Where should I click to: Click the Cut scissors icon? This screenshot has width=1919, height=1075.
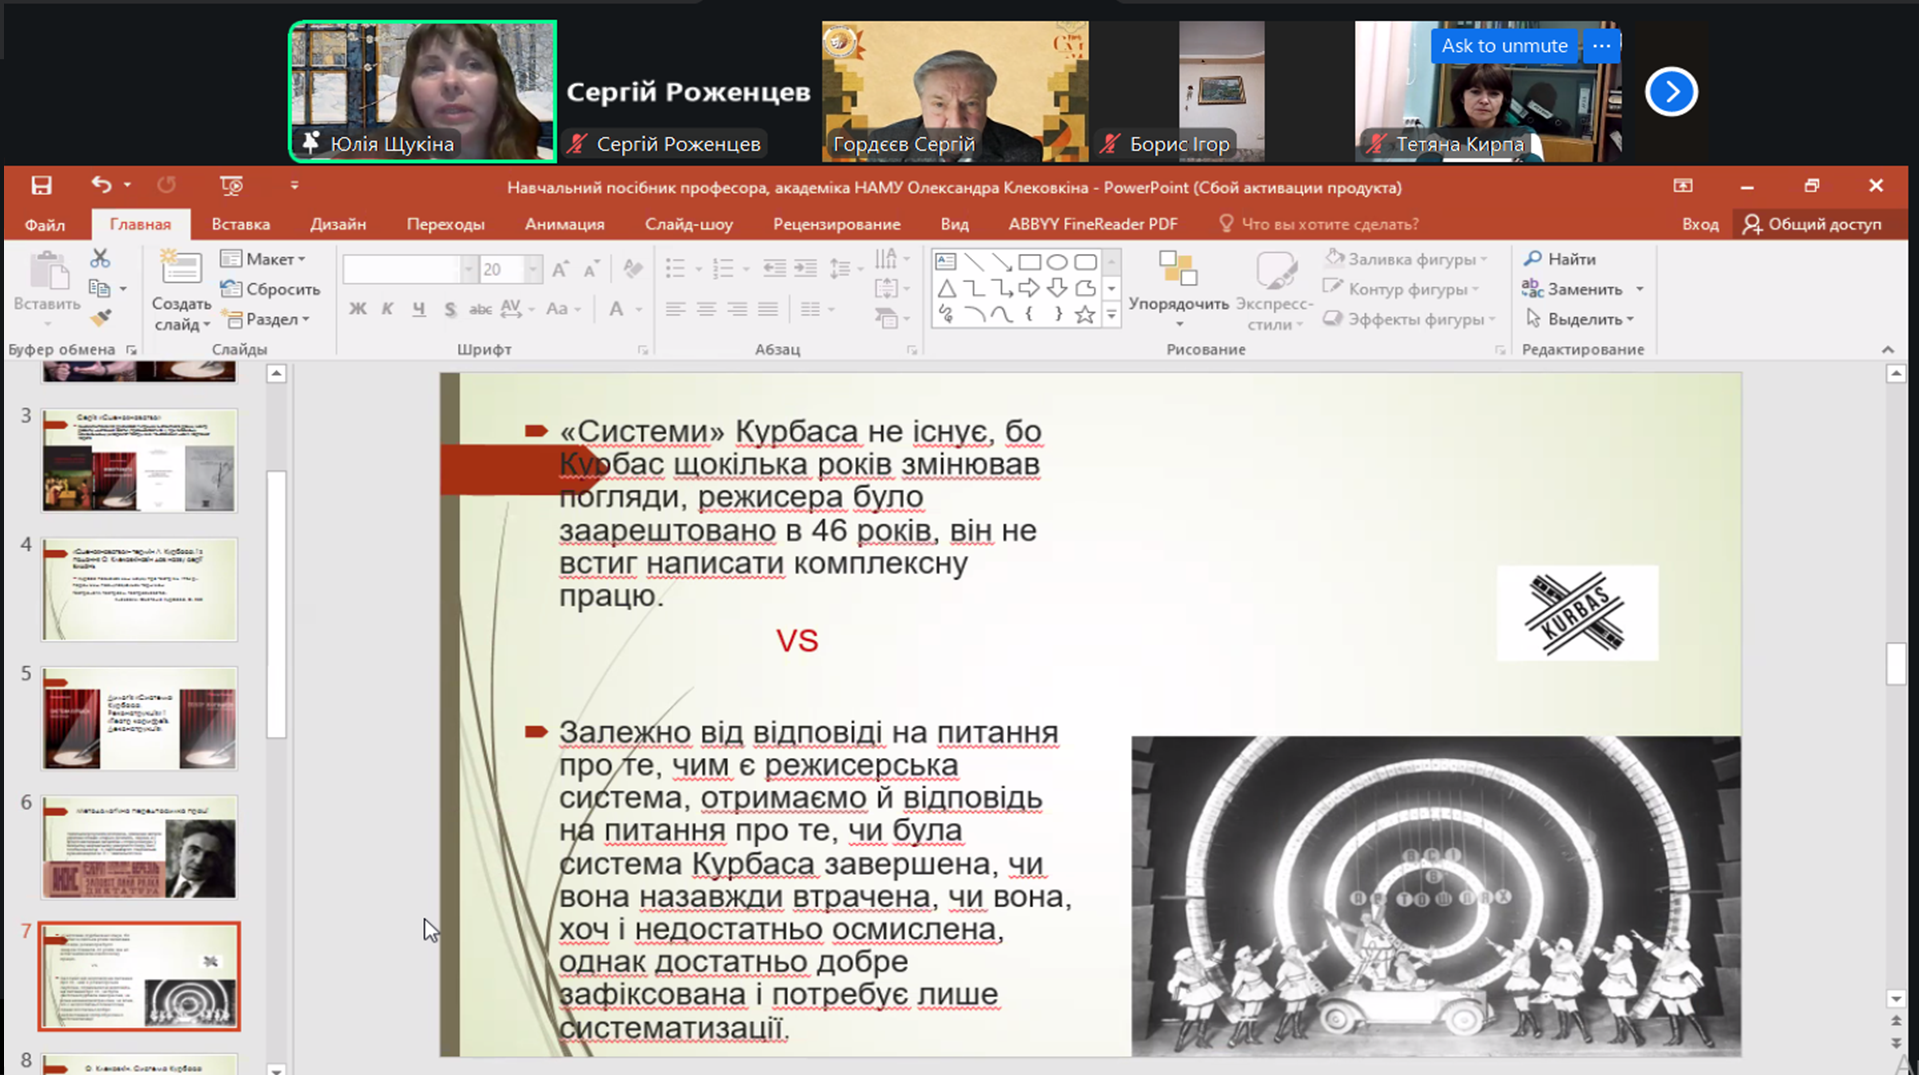click(x=100, y=259)
